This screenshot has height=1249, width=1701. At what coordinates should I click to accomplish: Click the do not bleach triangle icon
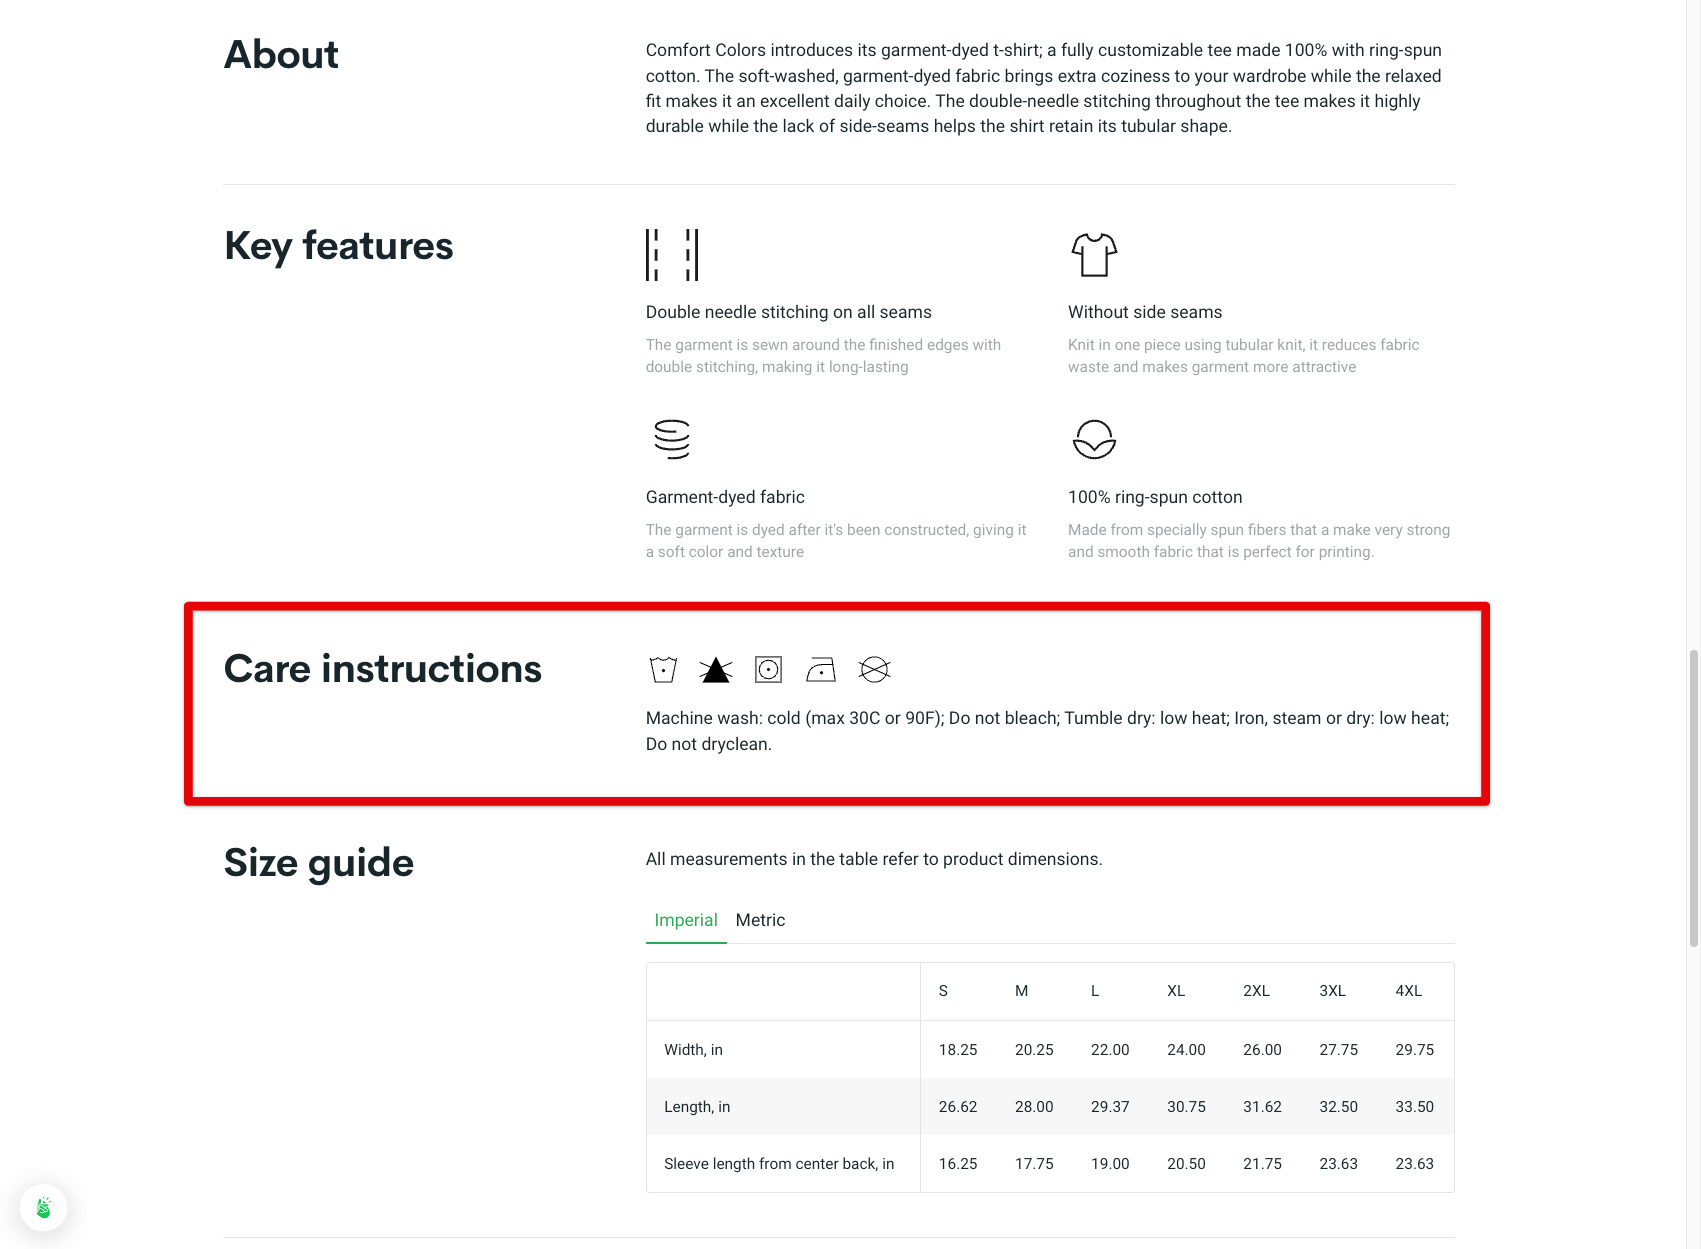(x=716, y=670)
